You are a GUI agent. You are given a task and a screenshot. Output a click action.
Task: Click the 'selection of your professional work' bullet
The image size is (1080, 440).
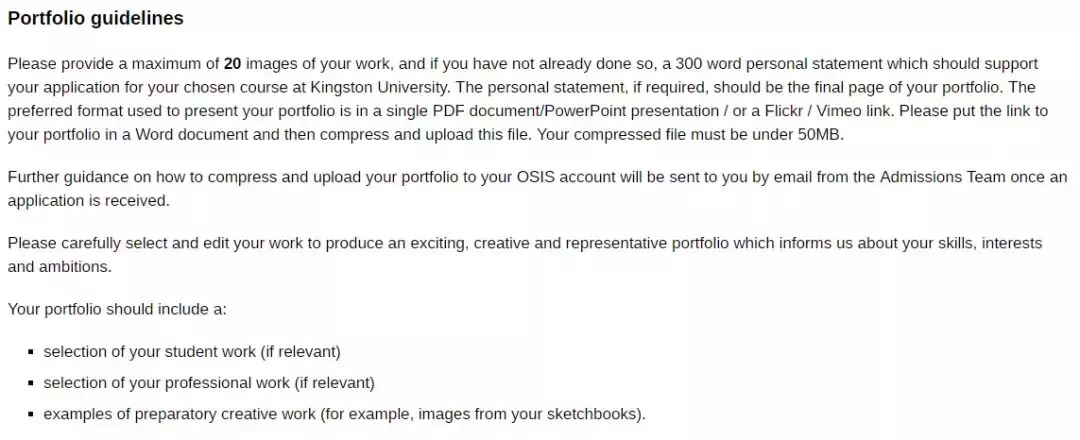(208, 383)
